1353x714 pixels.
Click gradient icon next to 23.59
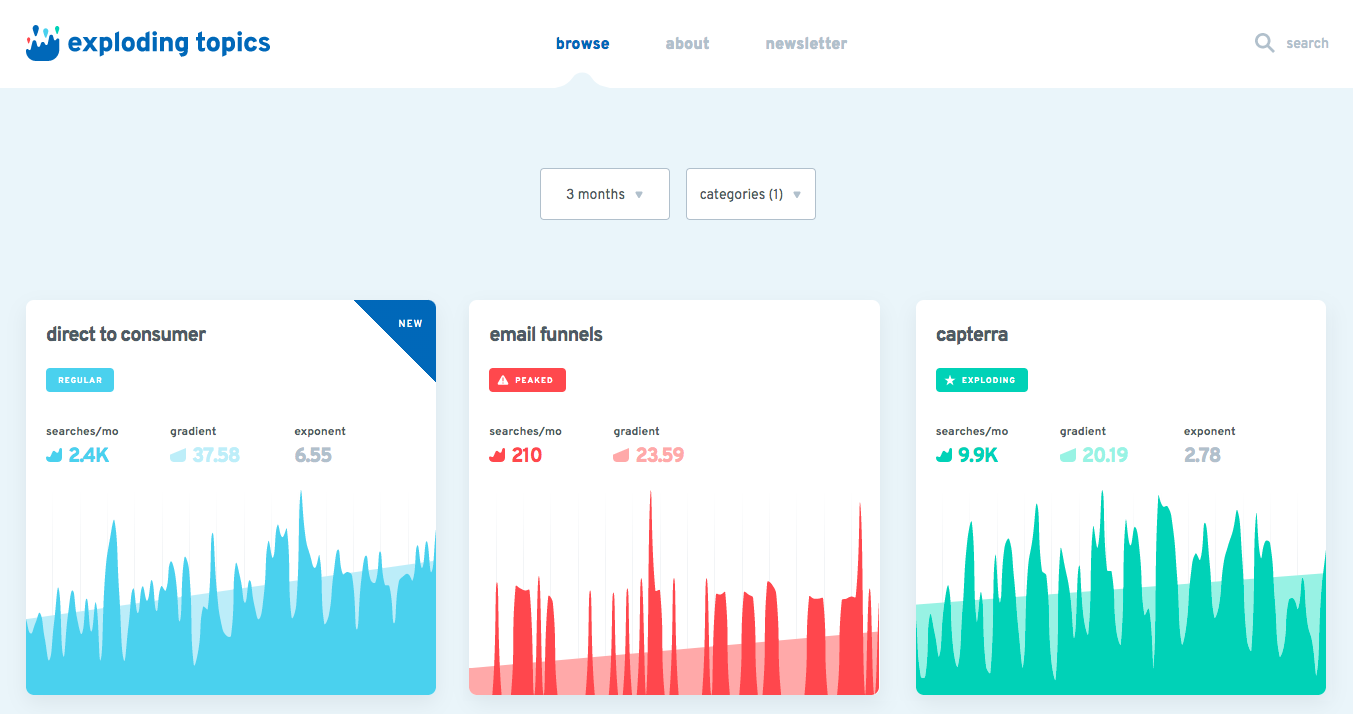pyautogui.click(x=621, y=456)
